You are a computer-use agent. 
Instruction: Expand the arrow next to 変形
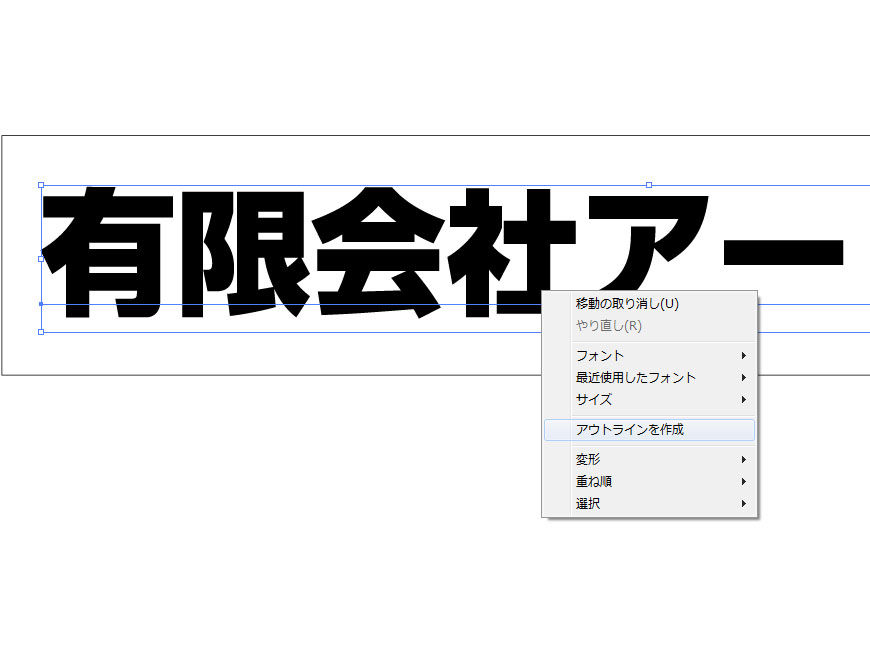click(x=743, y=460)
